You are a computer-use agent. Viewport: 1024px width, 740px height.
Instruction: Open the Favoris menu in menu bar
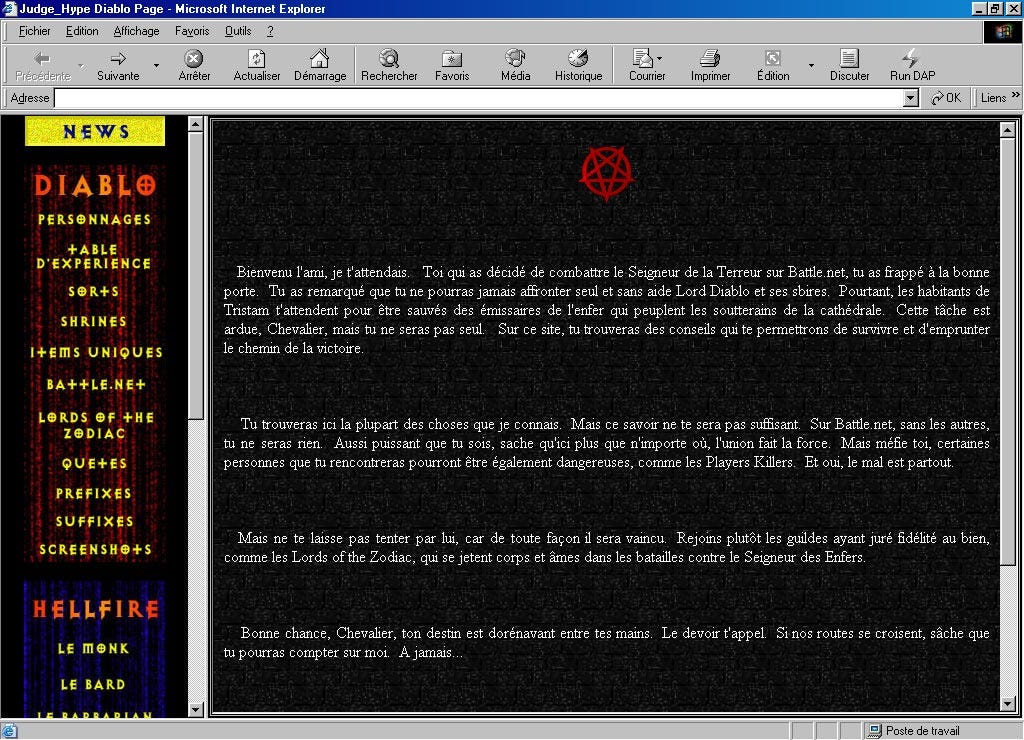coord(192,31)
